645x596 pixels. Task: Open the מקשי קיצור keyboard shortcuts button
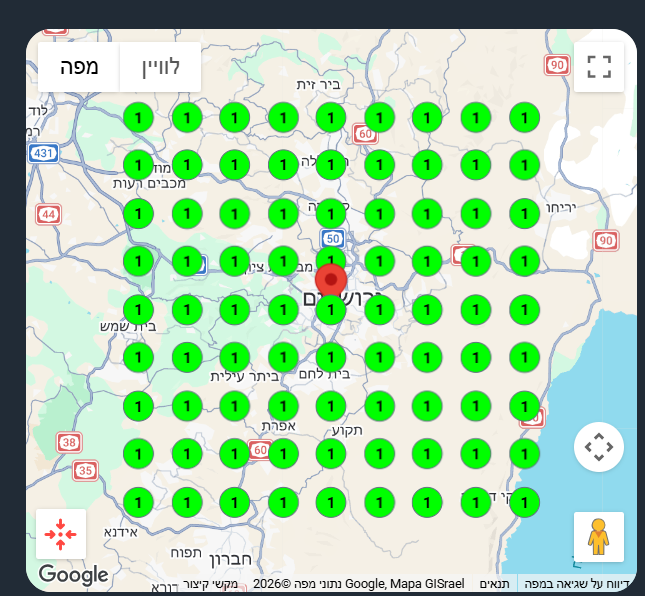click(210, 584)
